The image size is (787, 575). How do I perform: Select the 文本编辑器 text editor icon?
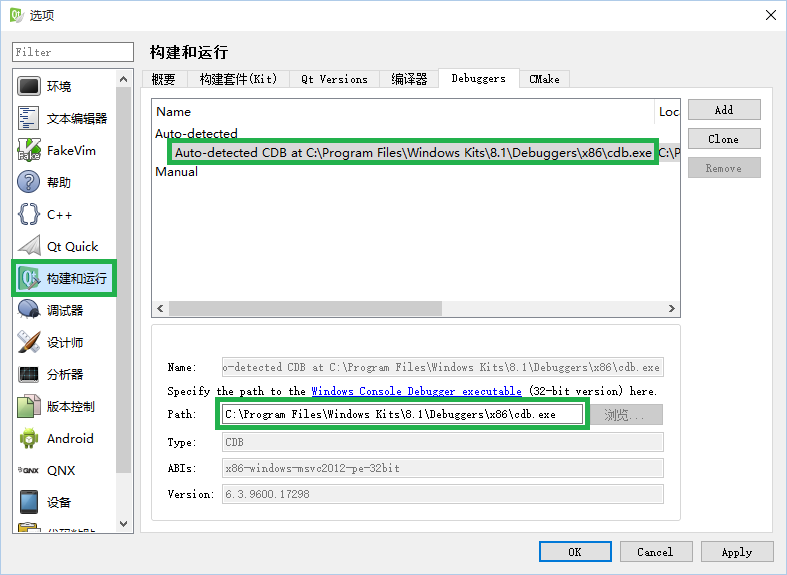29,118
